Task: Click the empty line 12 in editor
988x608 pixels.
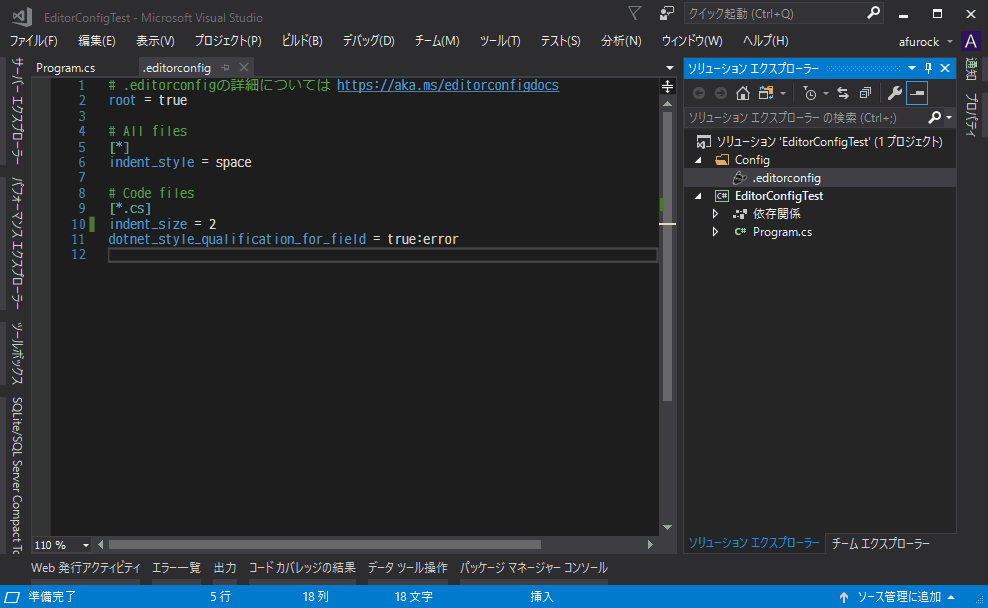Action: pos(382,255)
